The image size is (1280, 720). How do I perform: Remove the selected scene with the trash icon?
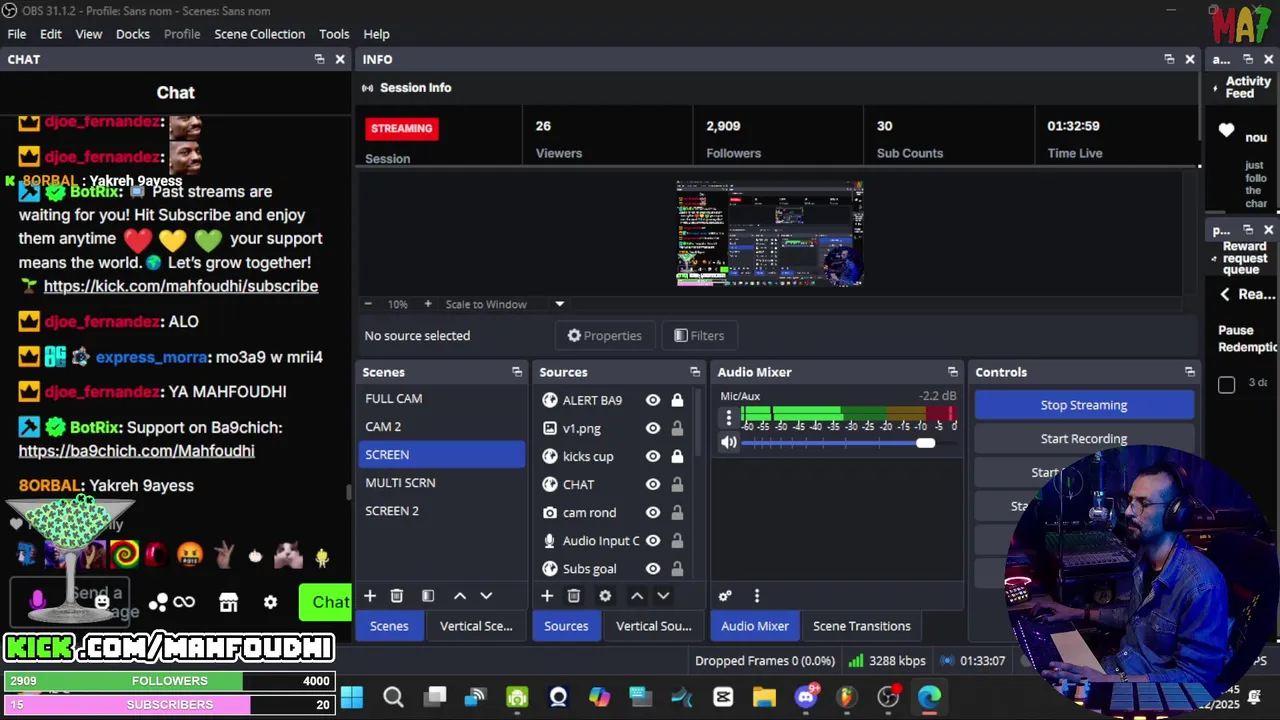click(397, 596)
